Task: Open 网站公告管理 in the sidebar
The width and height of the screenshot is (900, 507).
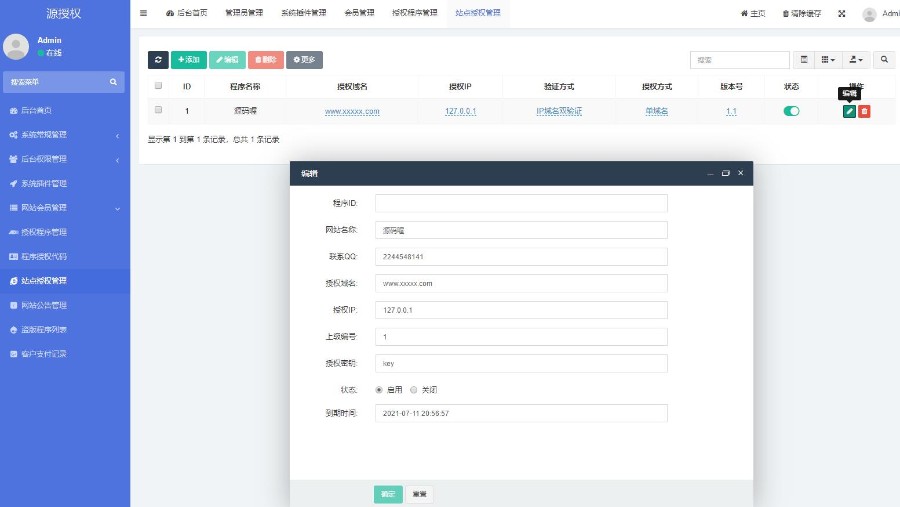Action: (x=65, y=305)
